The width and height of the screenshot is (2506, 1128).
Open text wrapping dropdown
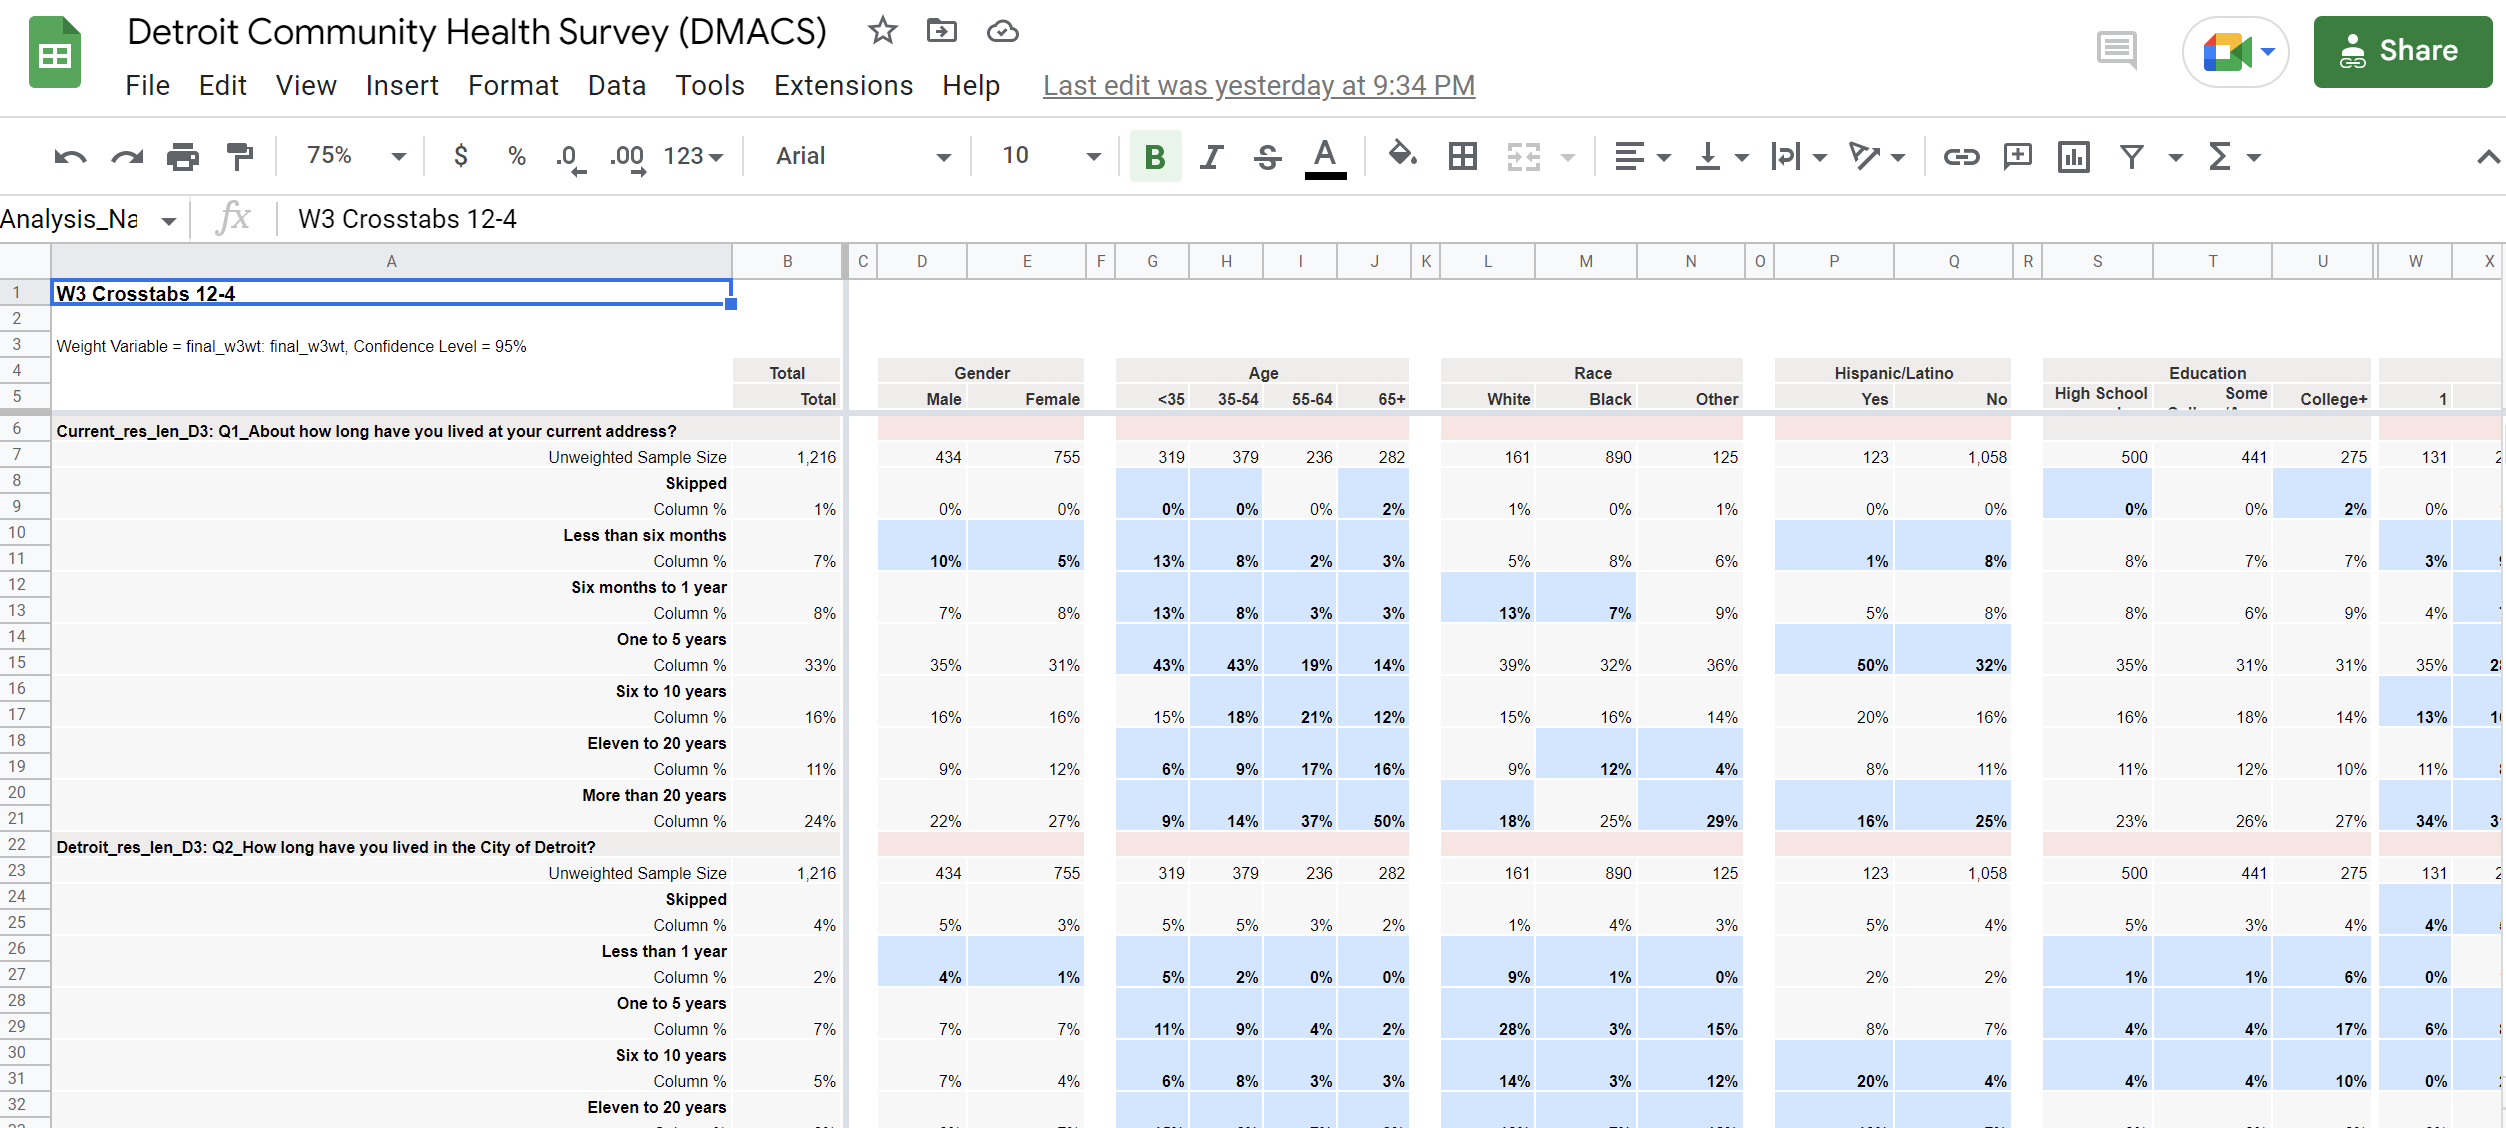pos(1798,156)
